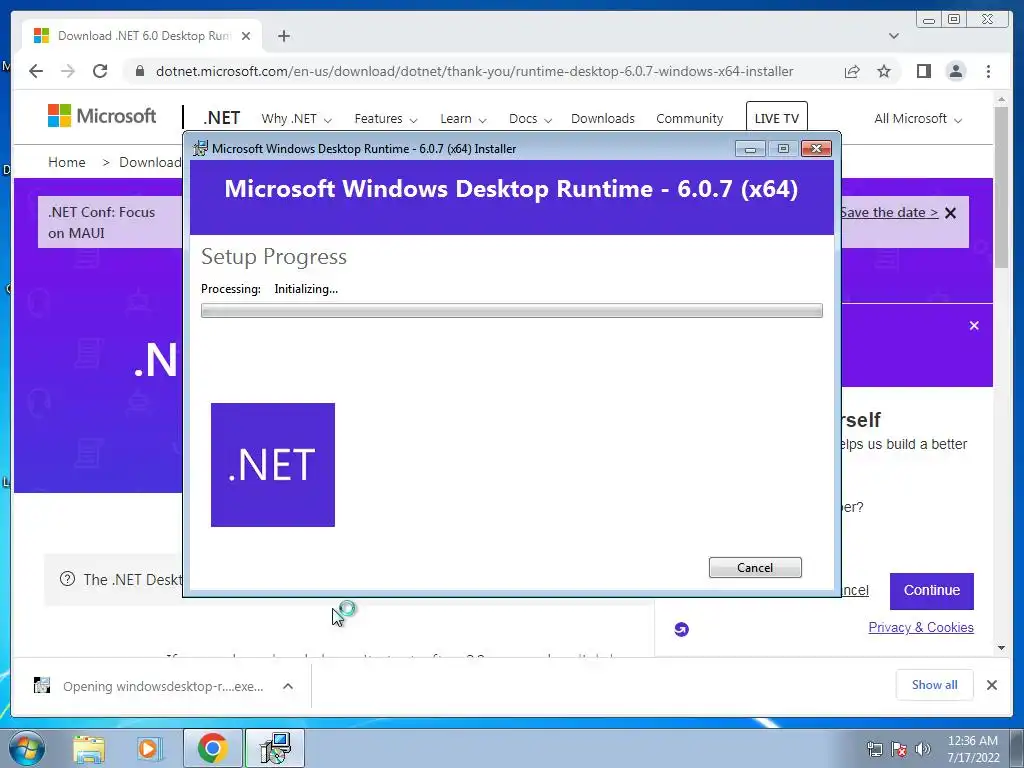Click the LIVE TV button

click(776, 118)
